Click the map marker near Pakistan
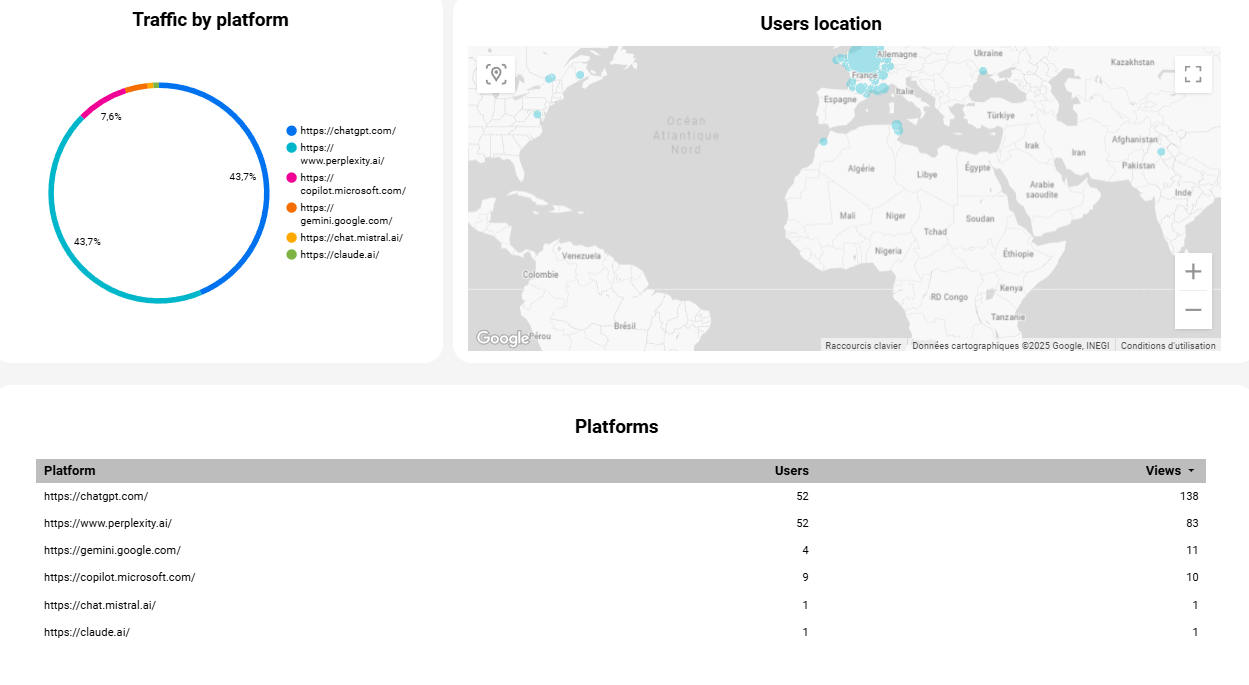This screenshot has height=685, width=1249. [1161, 150]
